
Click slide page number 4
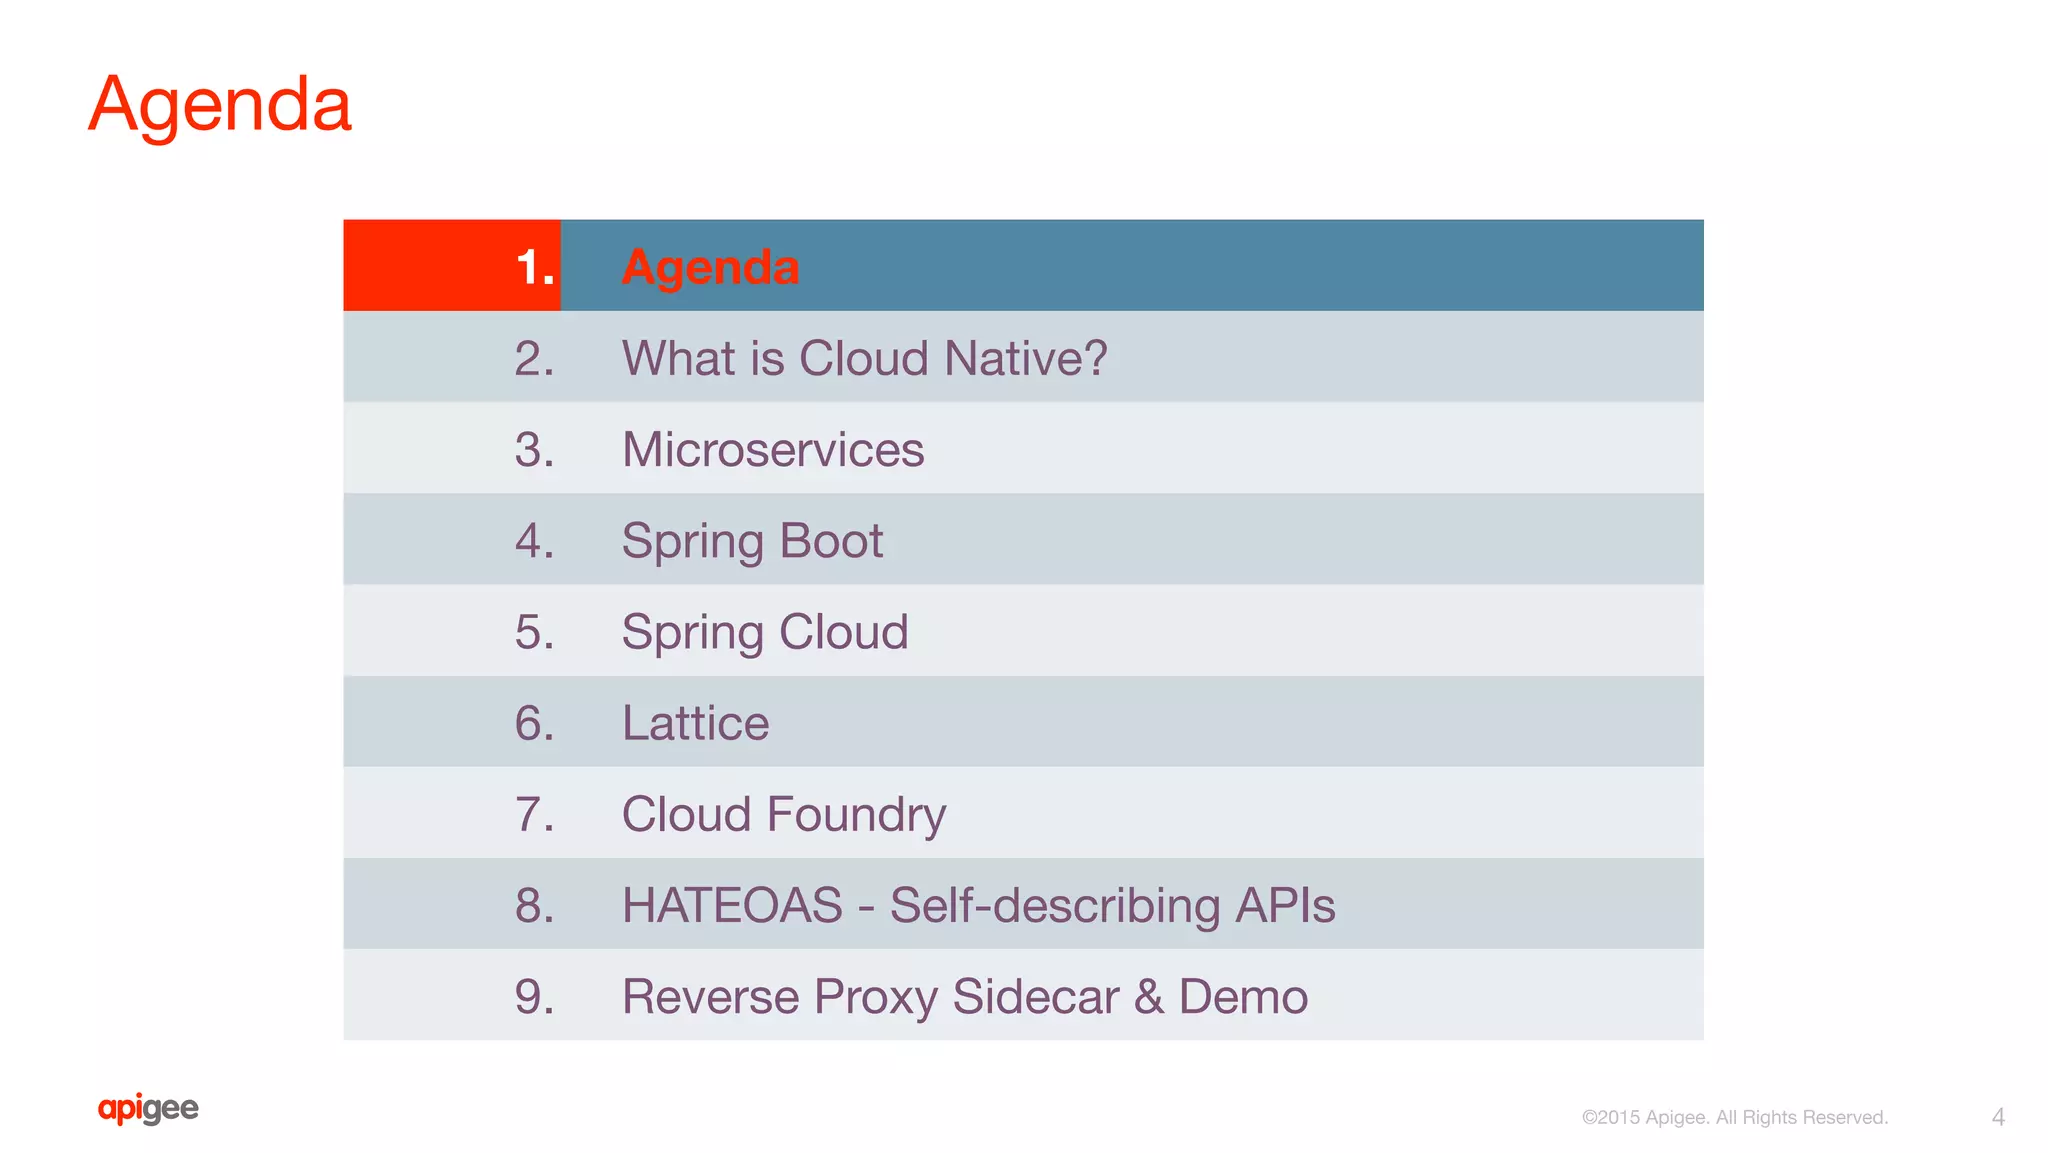tap(1997, 1117)
